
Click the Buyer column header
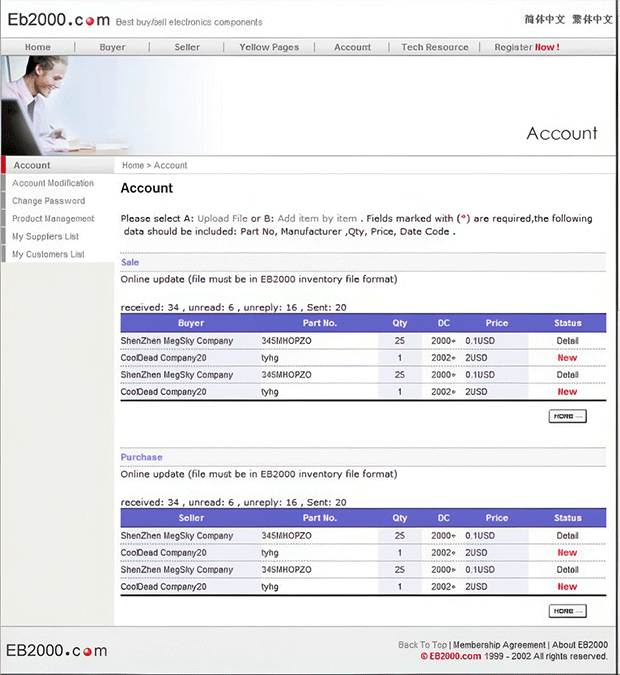tap(191, 323)
